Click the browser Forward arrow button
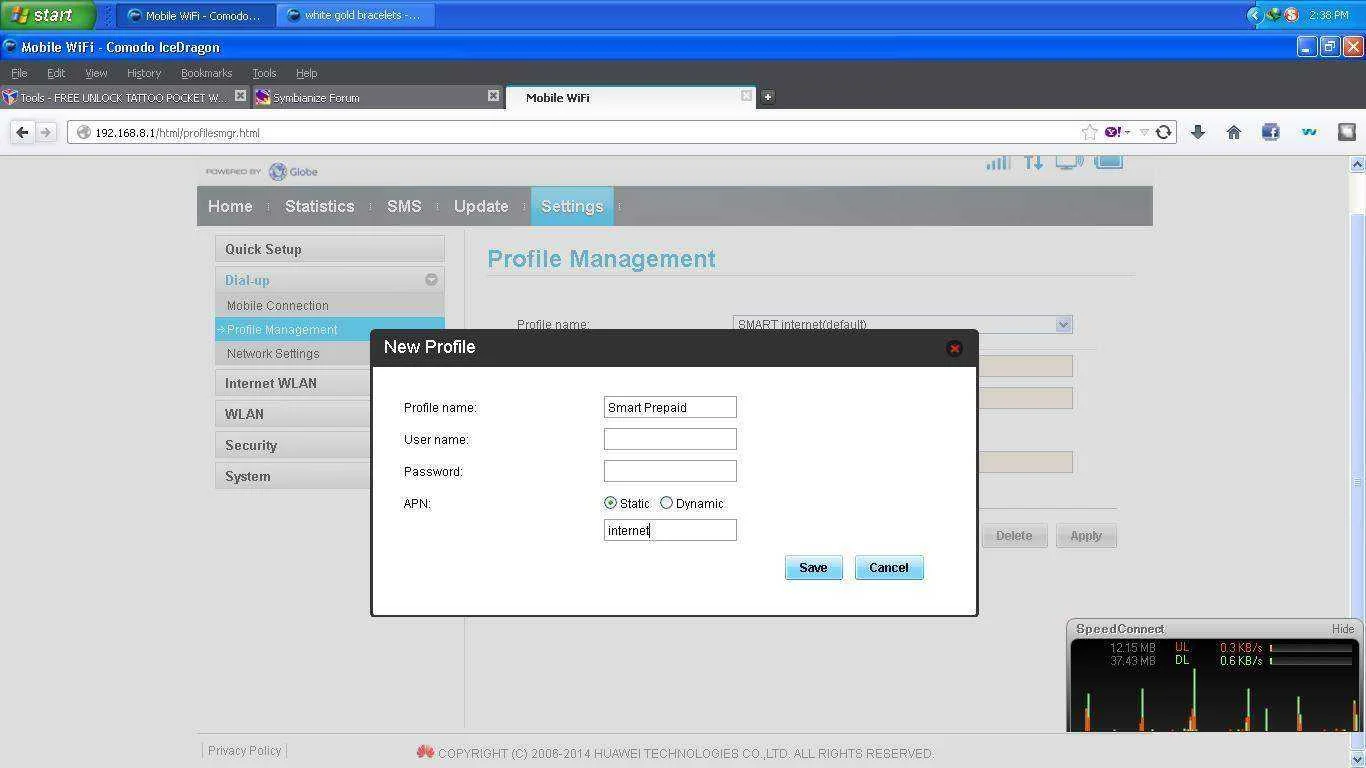This screenshot has width=1366, height=768. (x=45, y=132)
